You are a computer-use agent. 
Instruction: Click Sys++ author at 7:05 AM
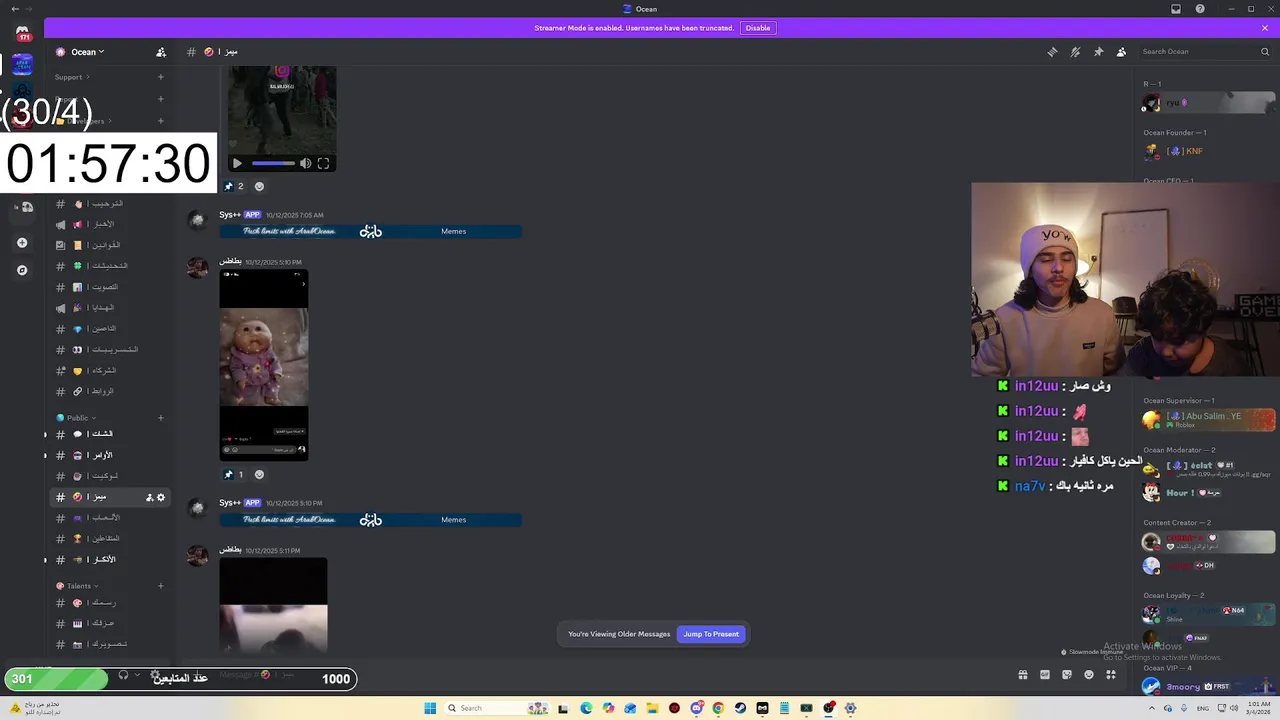230,214
